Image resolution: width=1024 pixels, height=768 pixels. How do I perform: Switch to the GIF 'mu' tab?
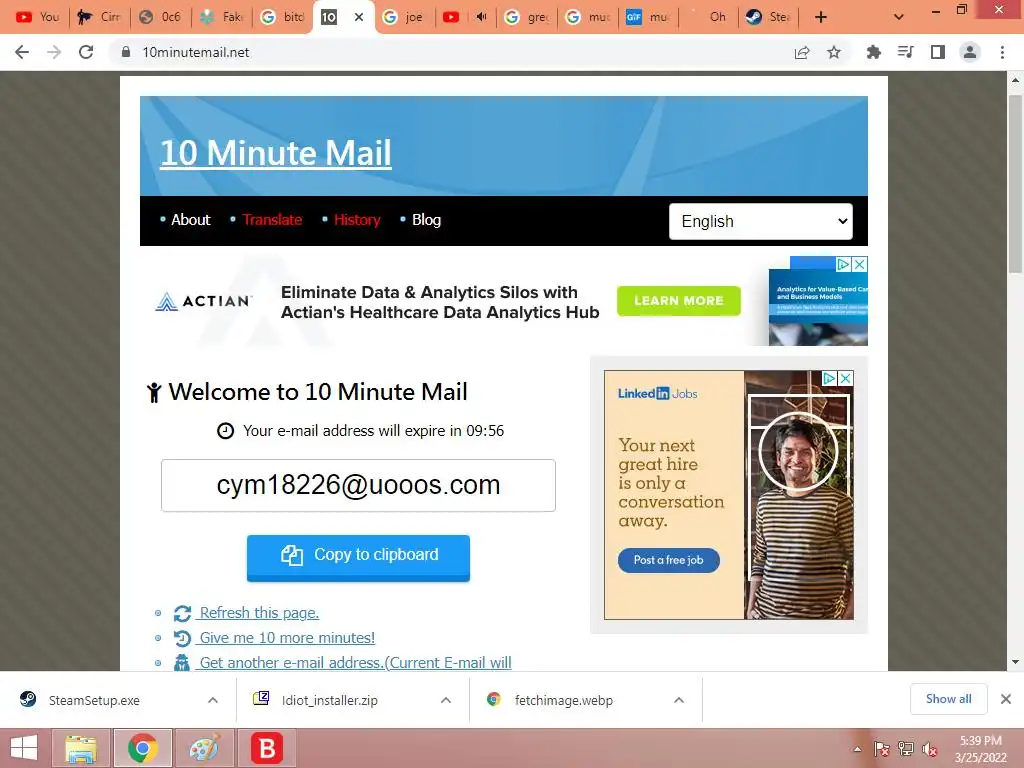click(648, 17)
